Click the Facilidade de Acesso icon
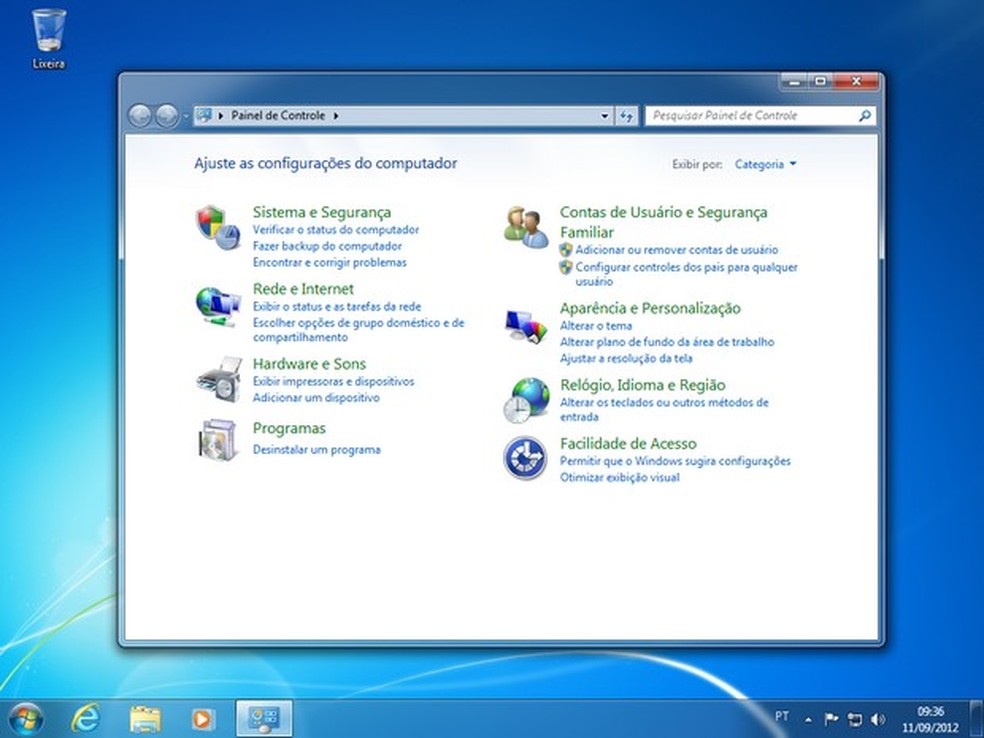 (525, 455)
